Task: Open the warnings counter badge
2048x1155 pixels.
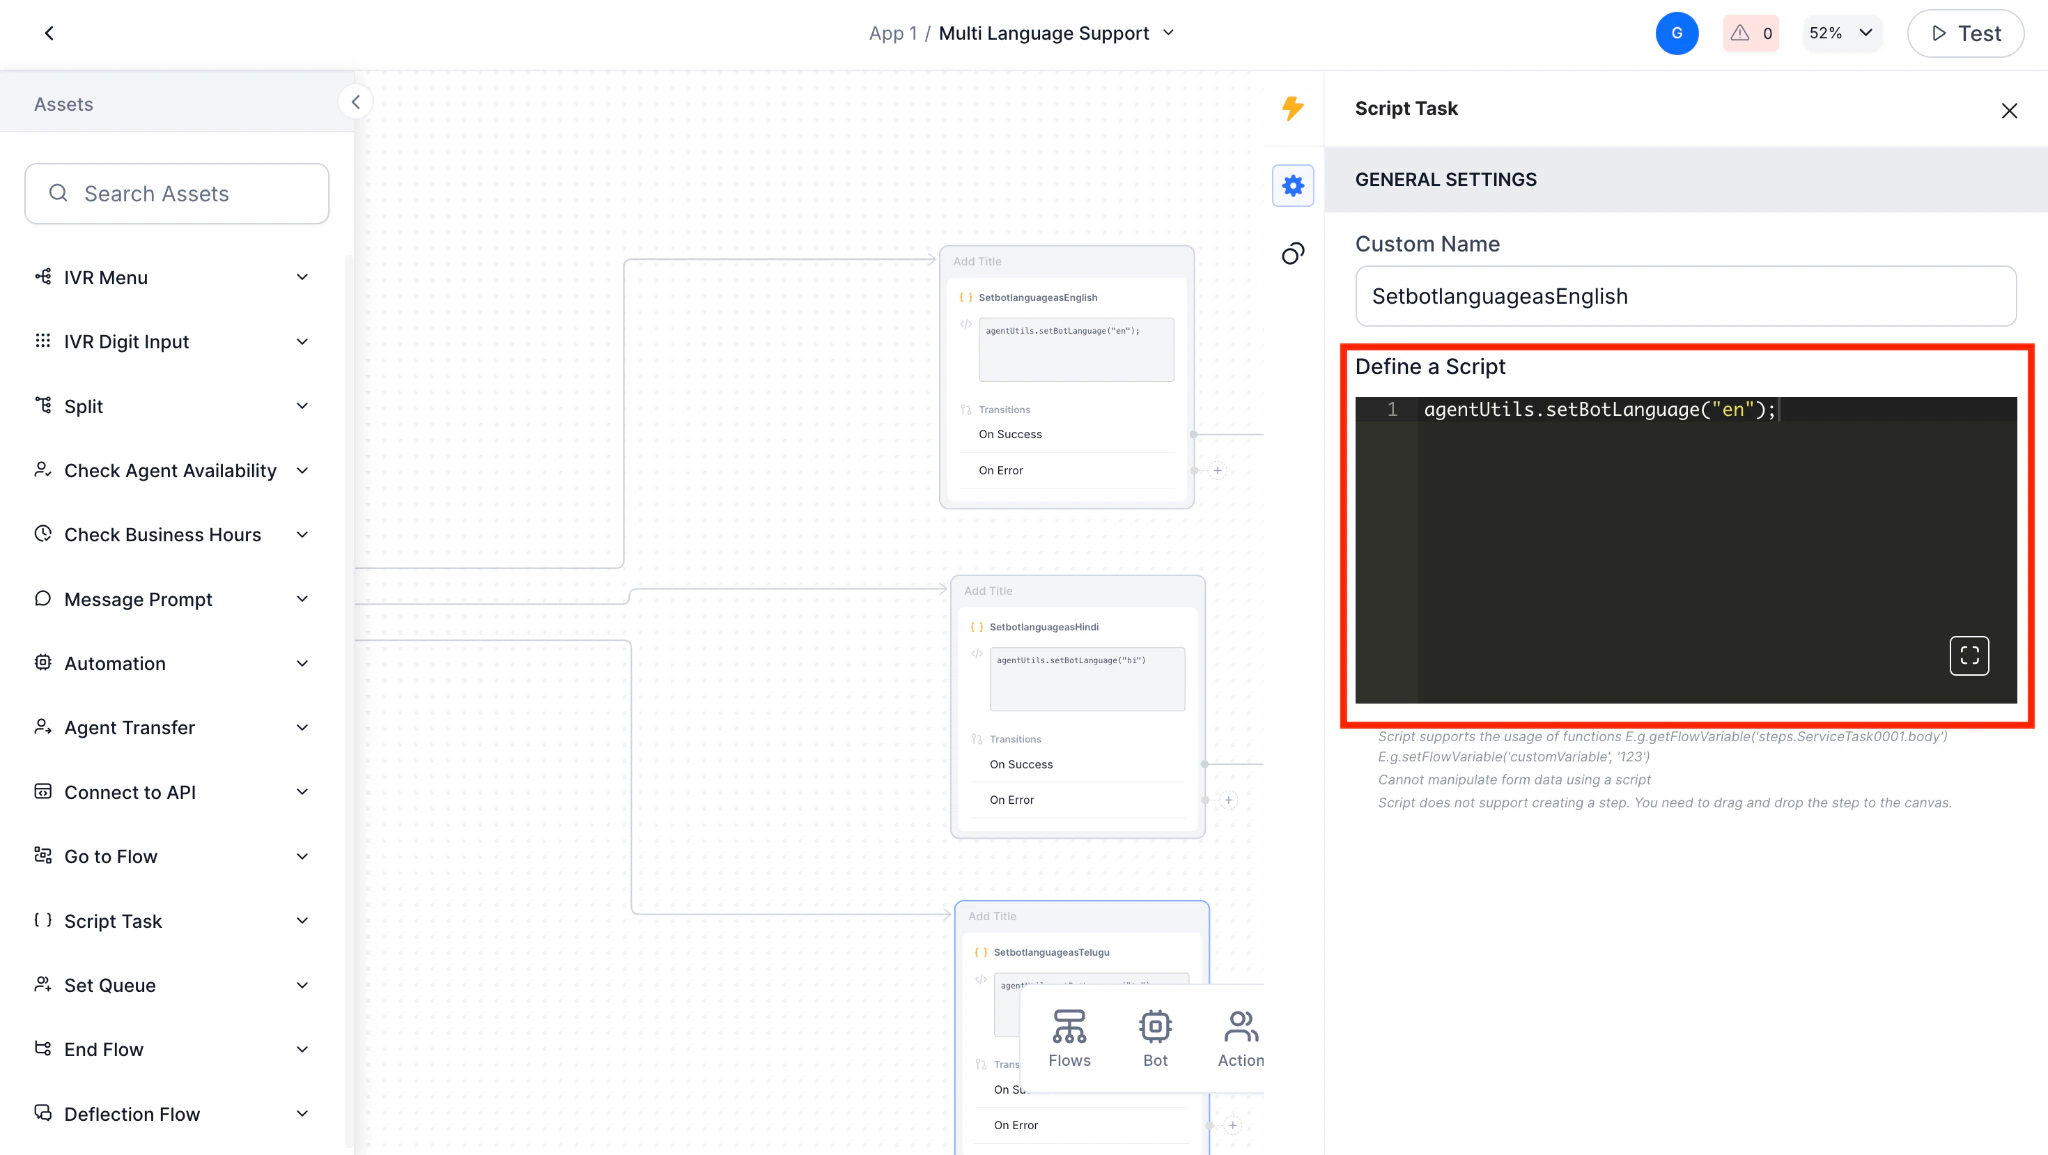Action: [1751, 33]
